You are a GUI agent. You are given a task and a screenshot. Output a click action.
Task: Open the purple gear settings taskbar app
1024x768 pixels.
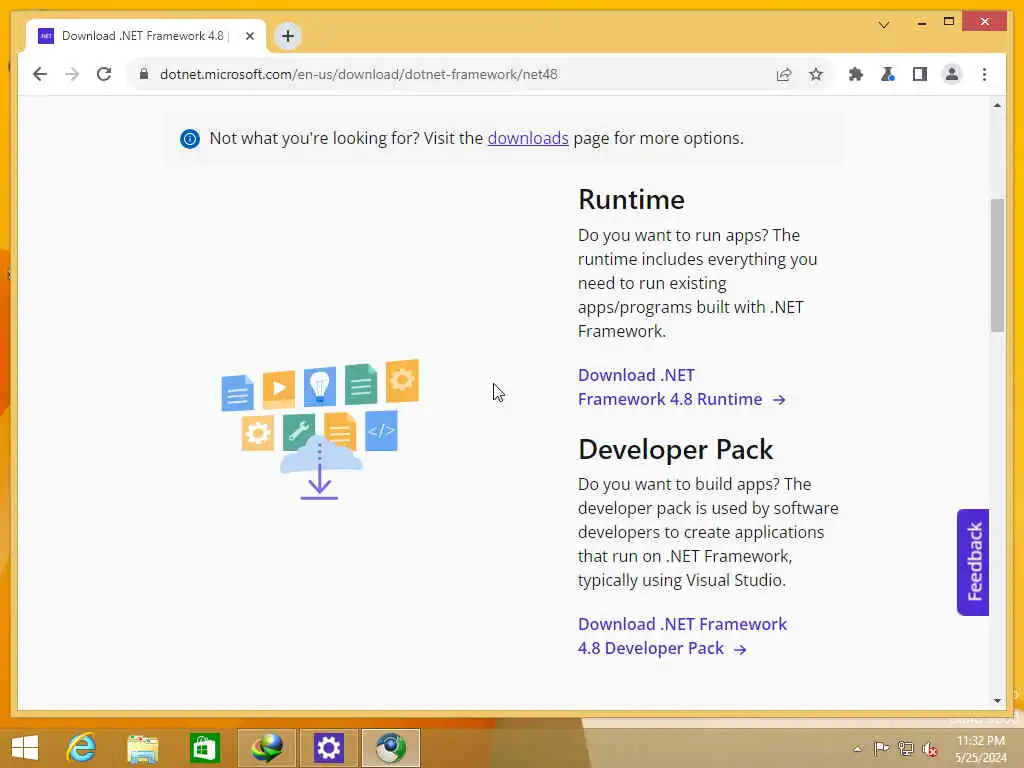click(x=328, y=748)
